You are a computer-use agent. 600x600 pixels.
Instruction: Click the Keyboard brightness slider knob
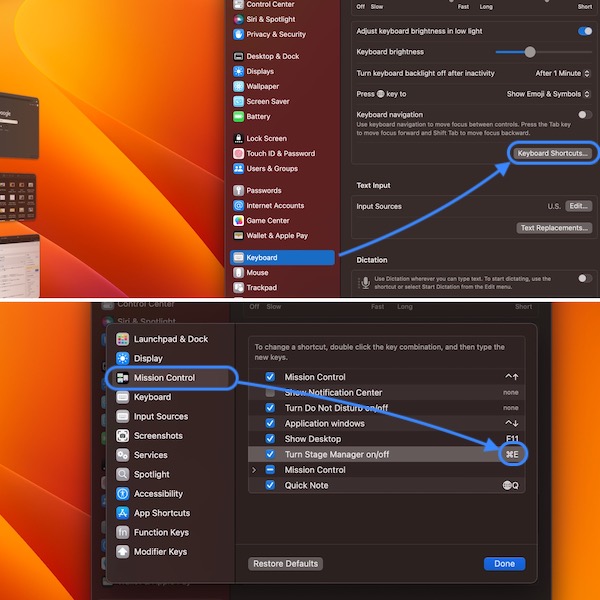click(530, 52)
